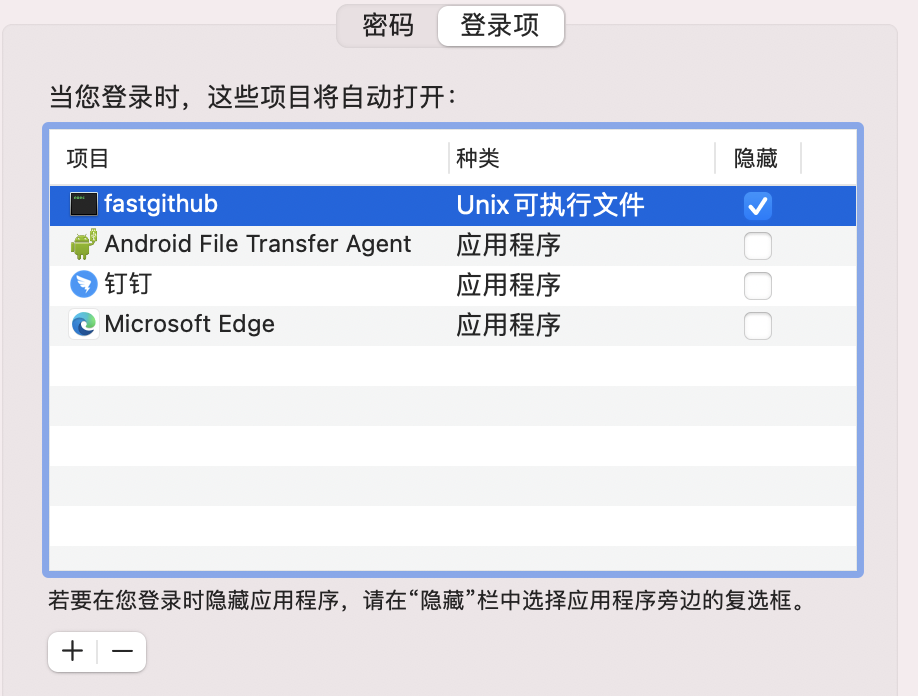Click the 种类 column header
Viewport: 918px width, 696px height.
click(478, 158)
